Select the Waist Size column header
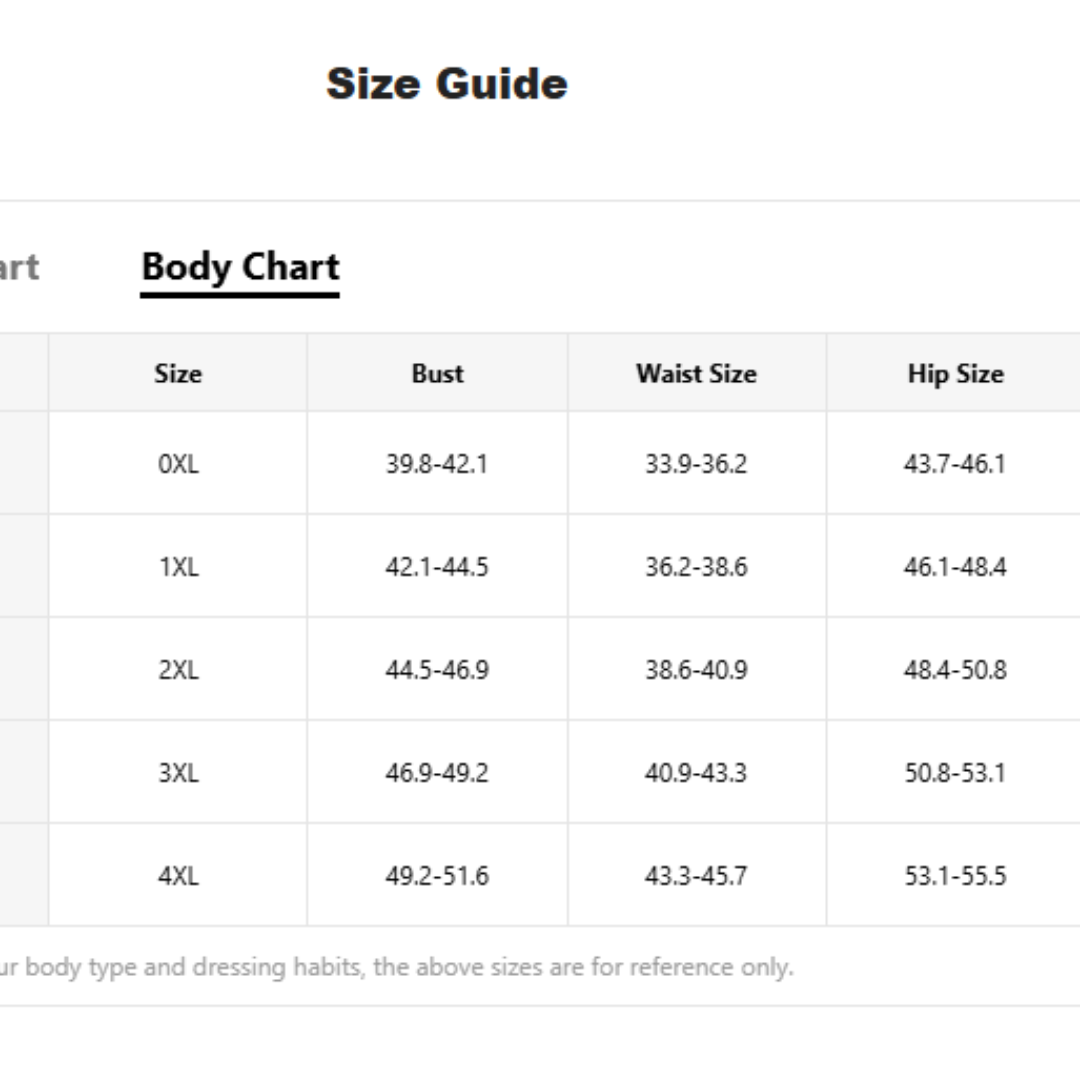The width and height of the screenshot is (1080, 1080). tap(696, 373)
